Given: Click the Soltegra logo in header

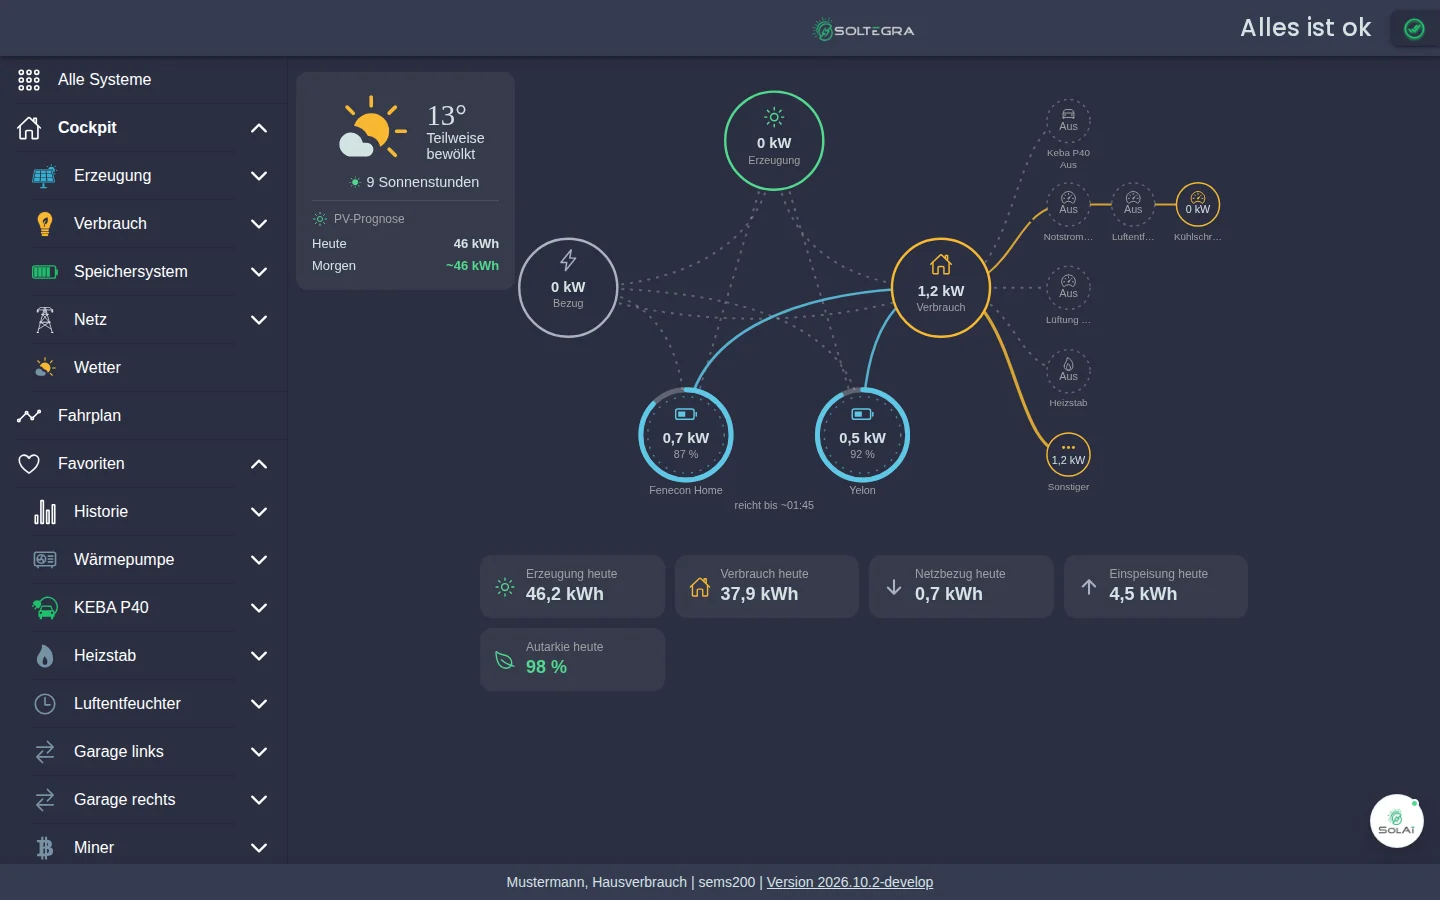Looking at the screenshot, I should (863, 30).
